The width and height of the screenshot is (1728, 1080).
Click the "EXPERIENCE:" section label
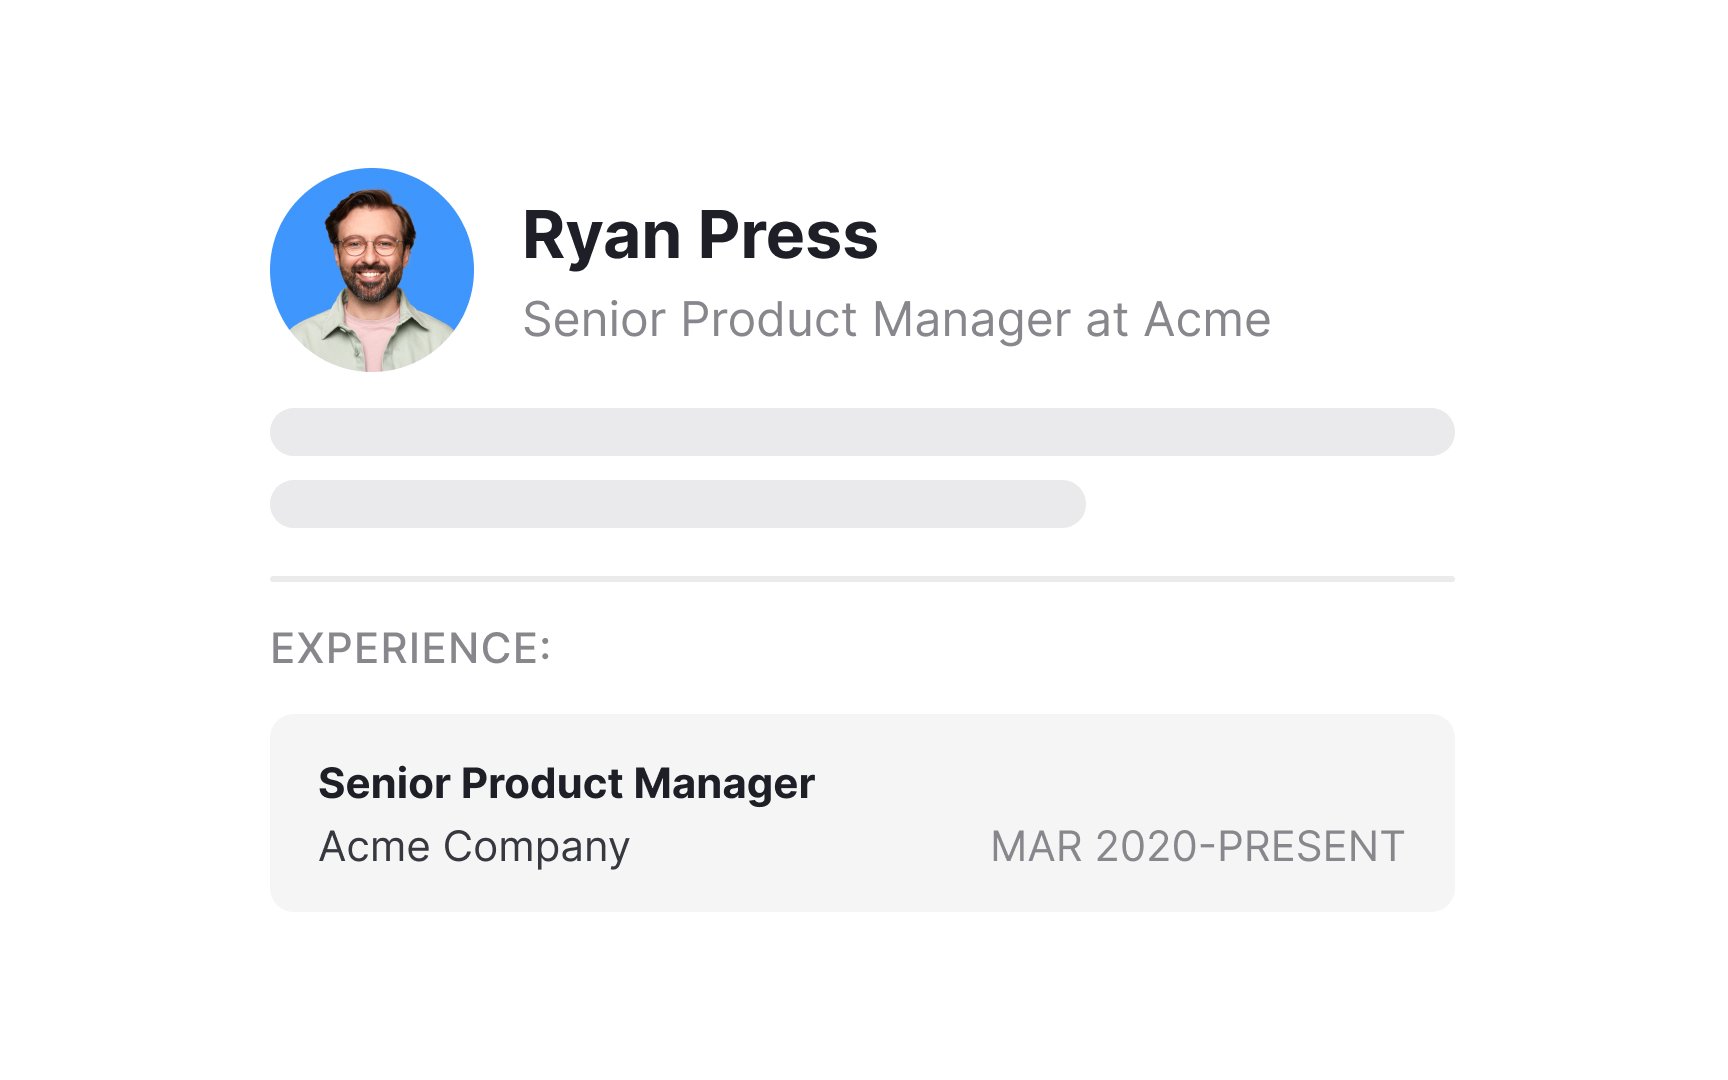click(x=411, y=648)
